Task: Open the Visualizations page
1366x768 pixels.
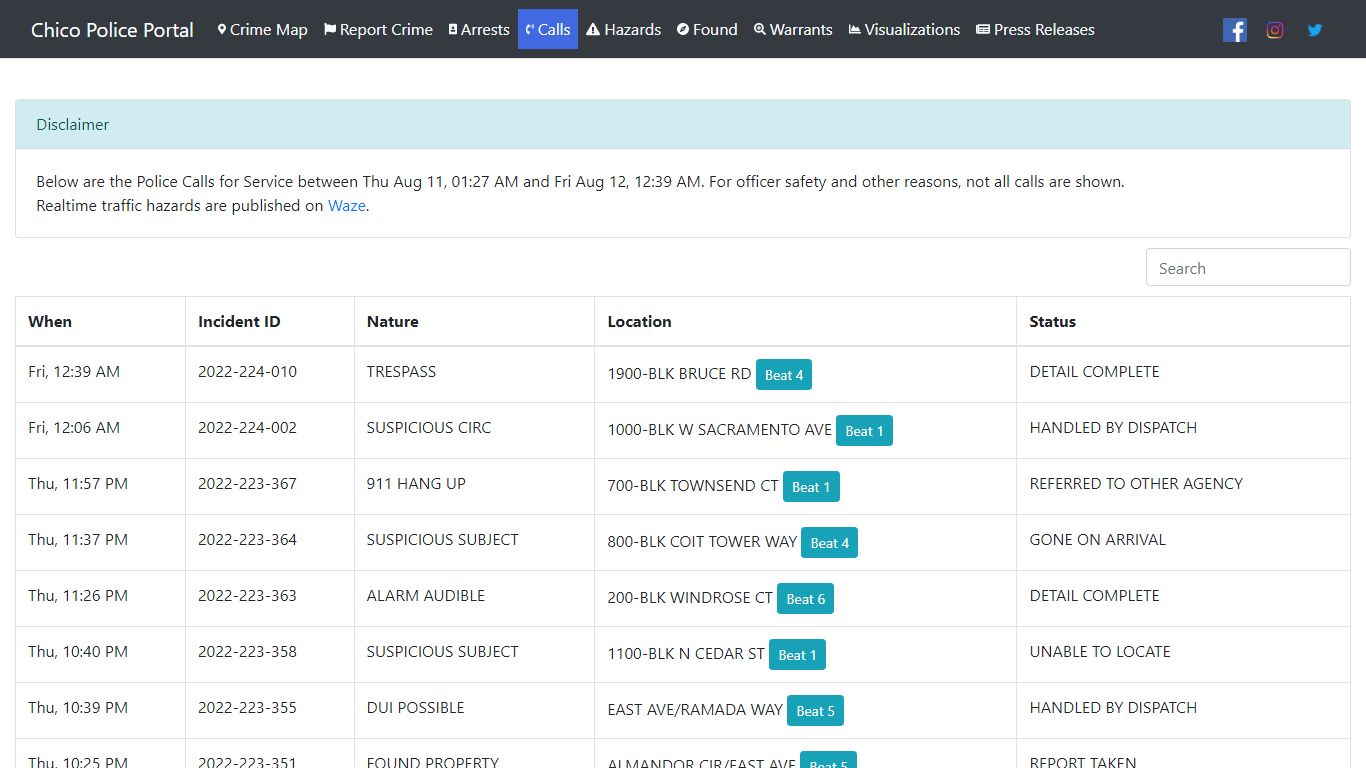Action: click(x=904, y=30)
